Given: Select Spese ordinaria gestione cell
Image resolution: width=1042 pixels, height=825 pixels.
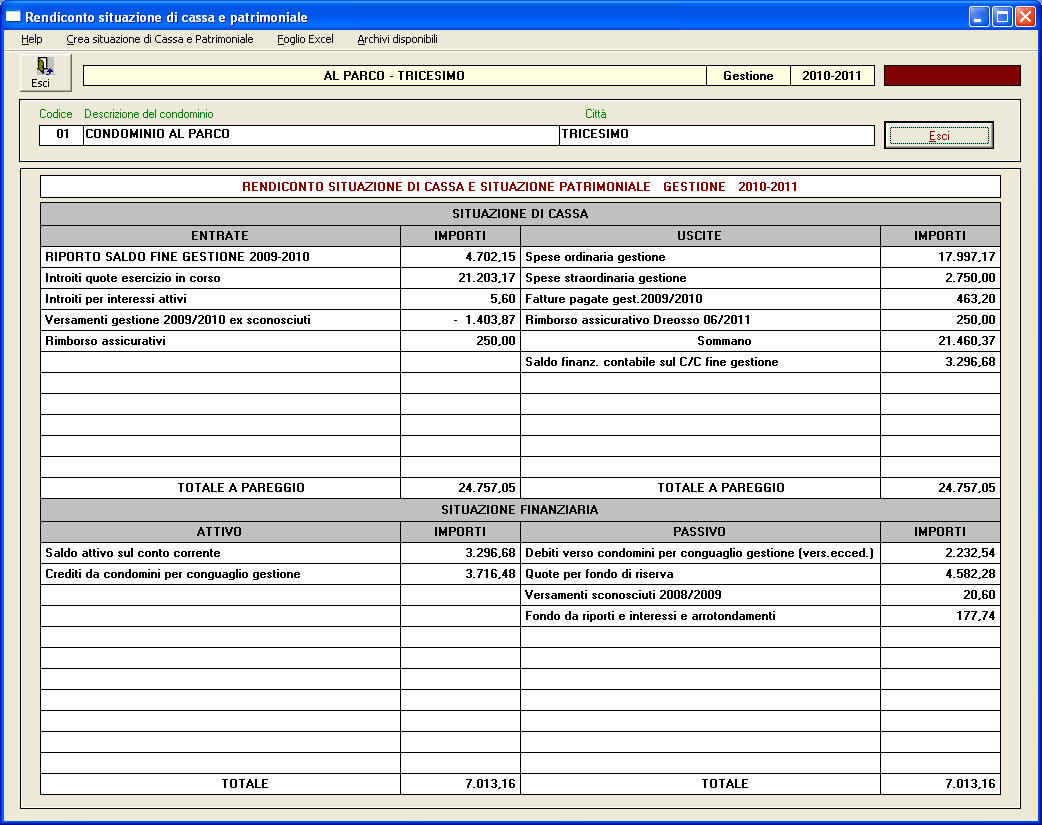Looking at the screenshot, I should click(x=700, y=257).
